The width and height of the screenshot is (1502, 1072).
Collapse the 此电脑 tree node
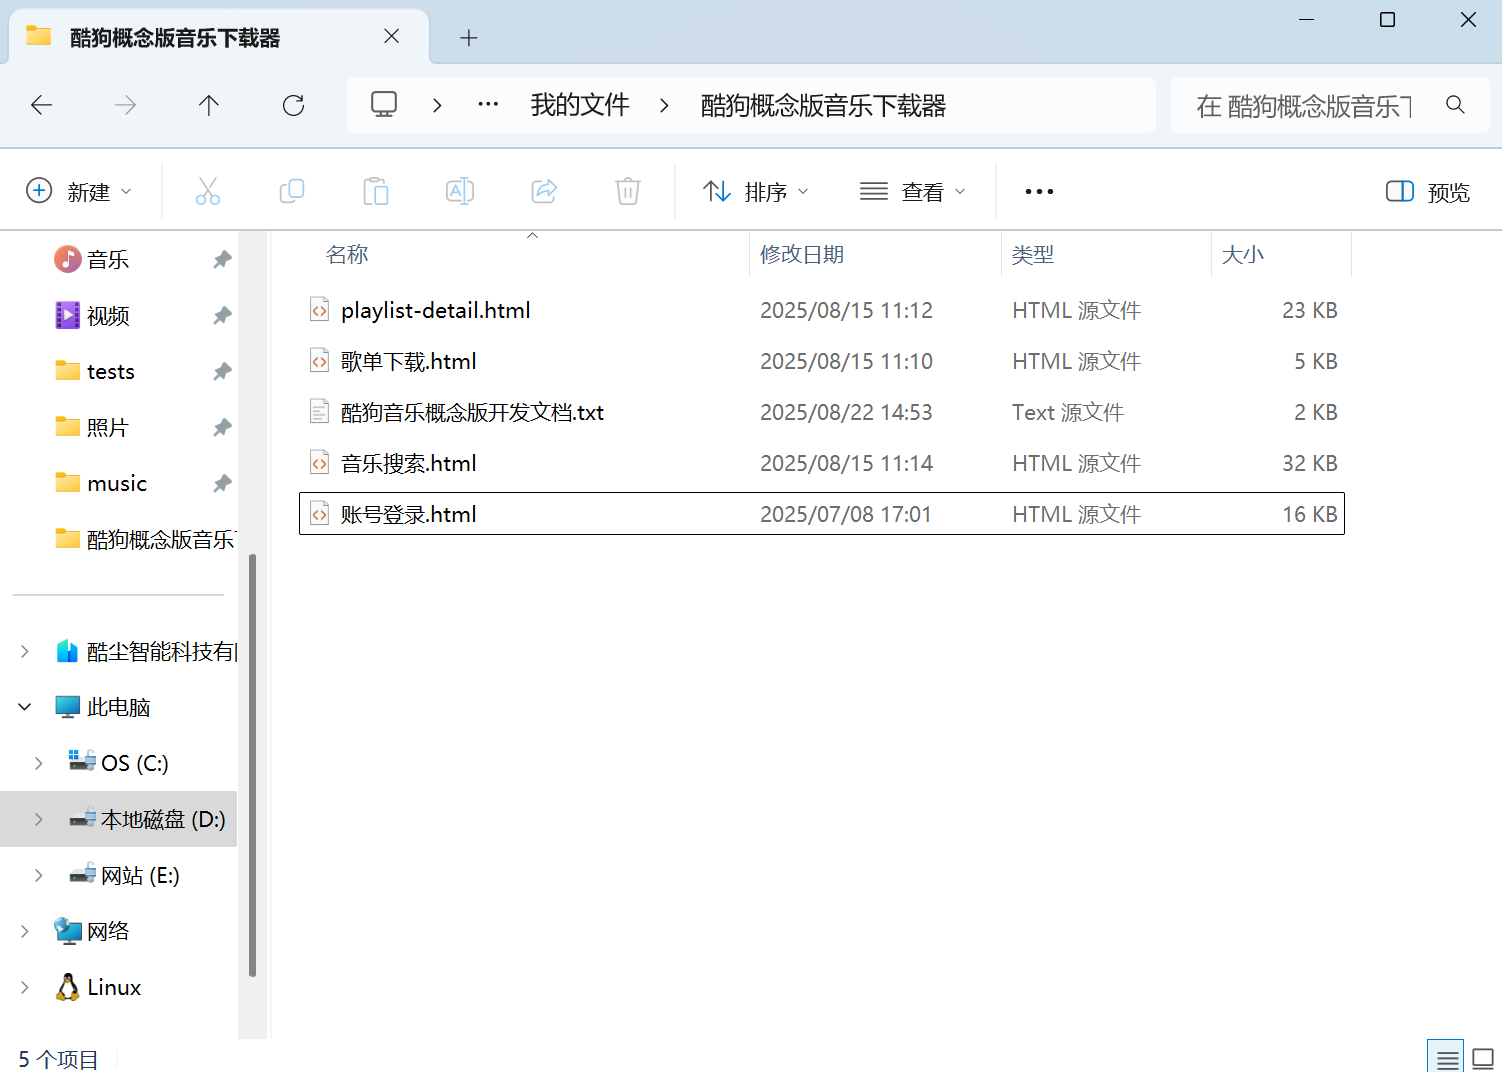click(25, 707)
